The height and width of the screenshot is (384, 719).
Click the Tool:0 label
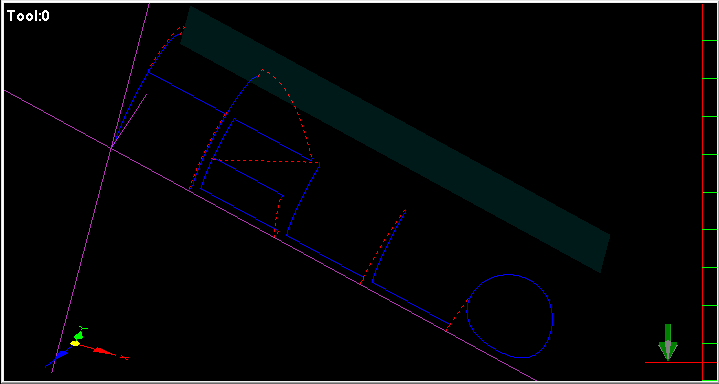pos(28,17)
